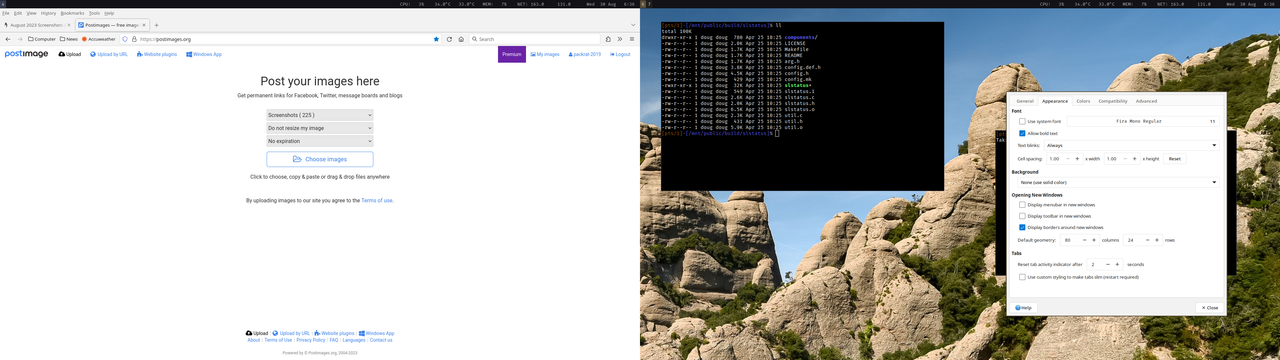Open Website plugins in header

pos(157,54)
